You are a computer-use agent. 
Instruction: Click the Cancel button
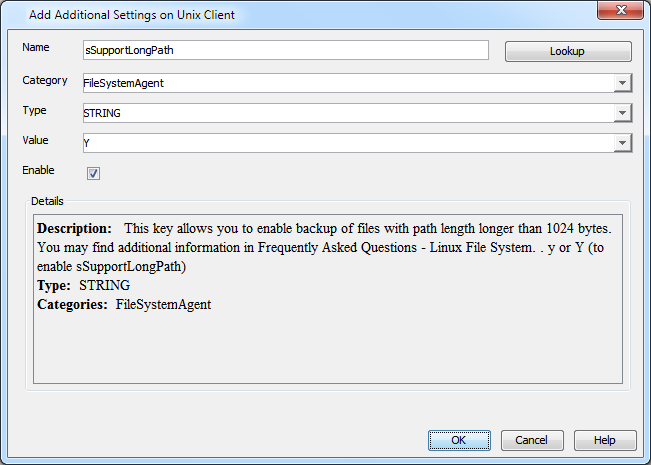pos(531,440)
